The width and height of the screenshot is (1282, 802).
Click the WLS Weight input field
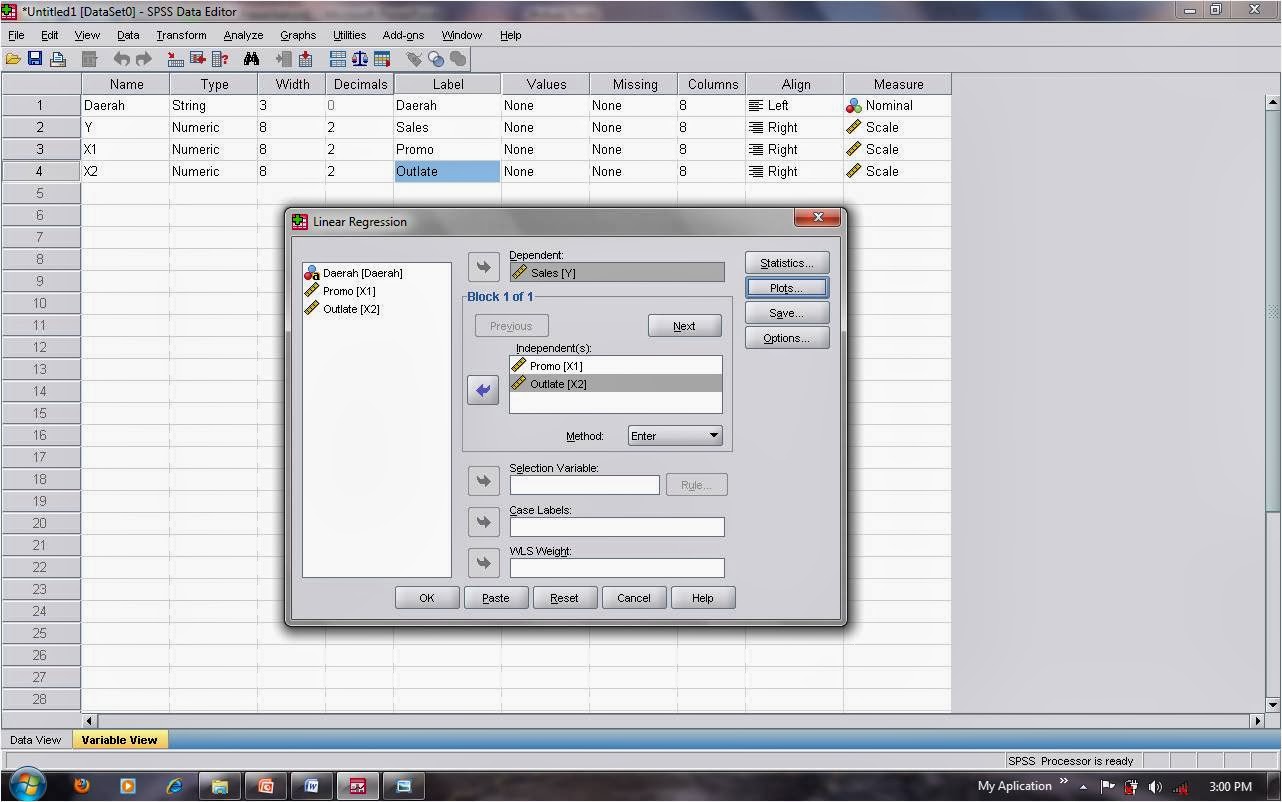pyautogui.click(x=617, y=568)
